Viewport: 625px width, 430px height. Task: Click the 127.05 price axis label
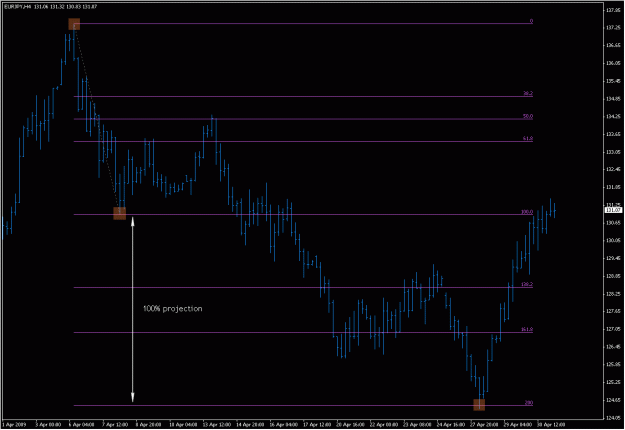[613, 329]
